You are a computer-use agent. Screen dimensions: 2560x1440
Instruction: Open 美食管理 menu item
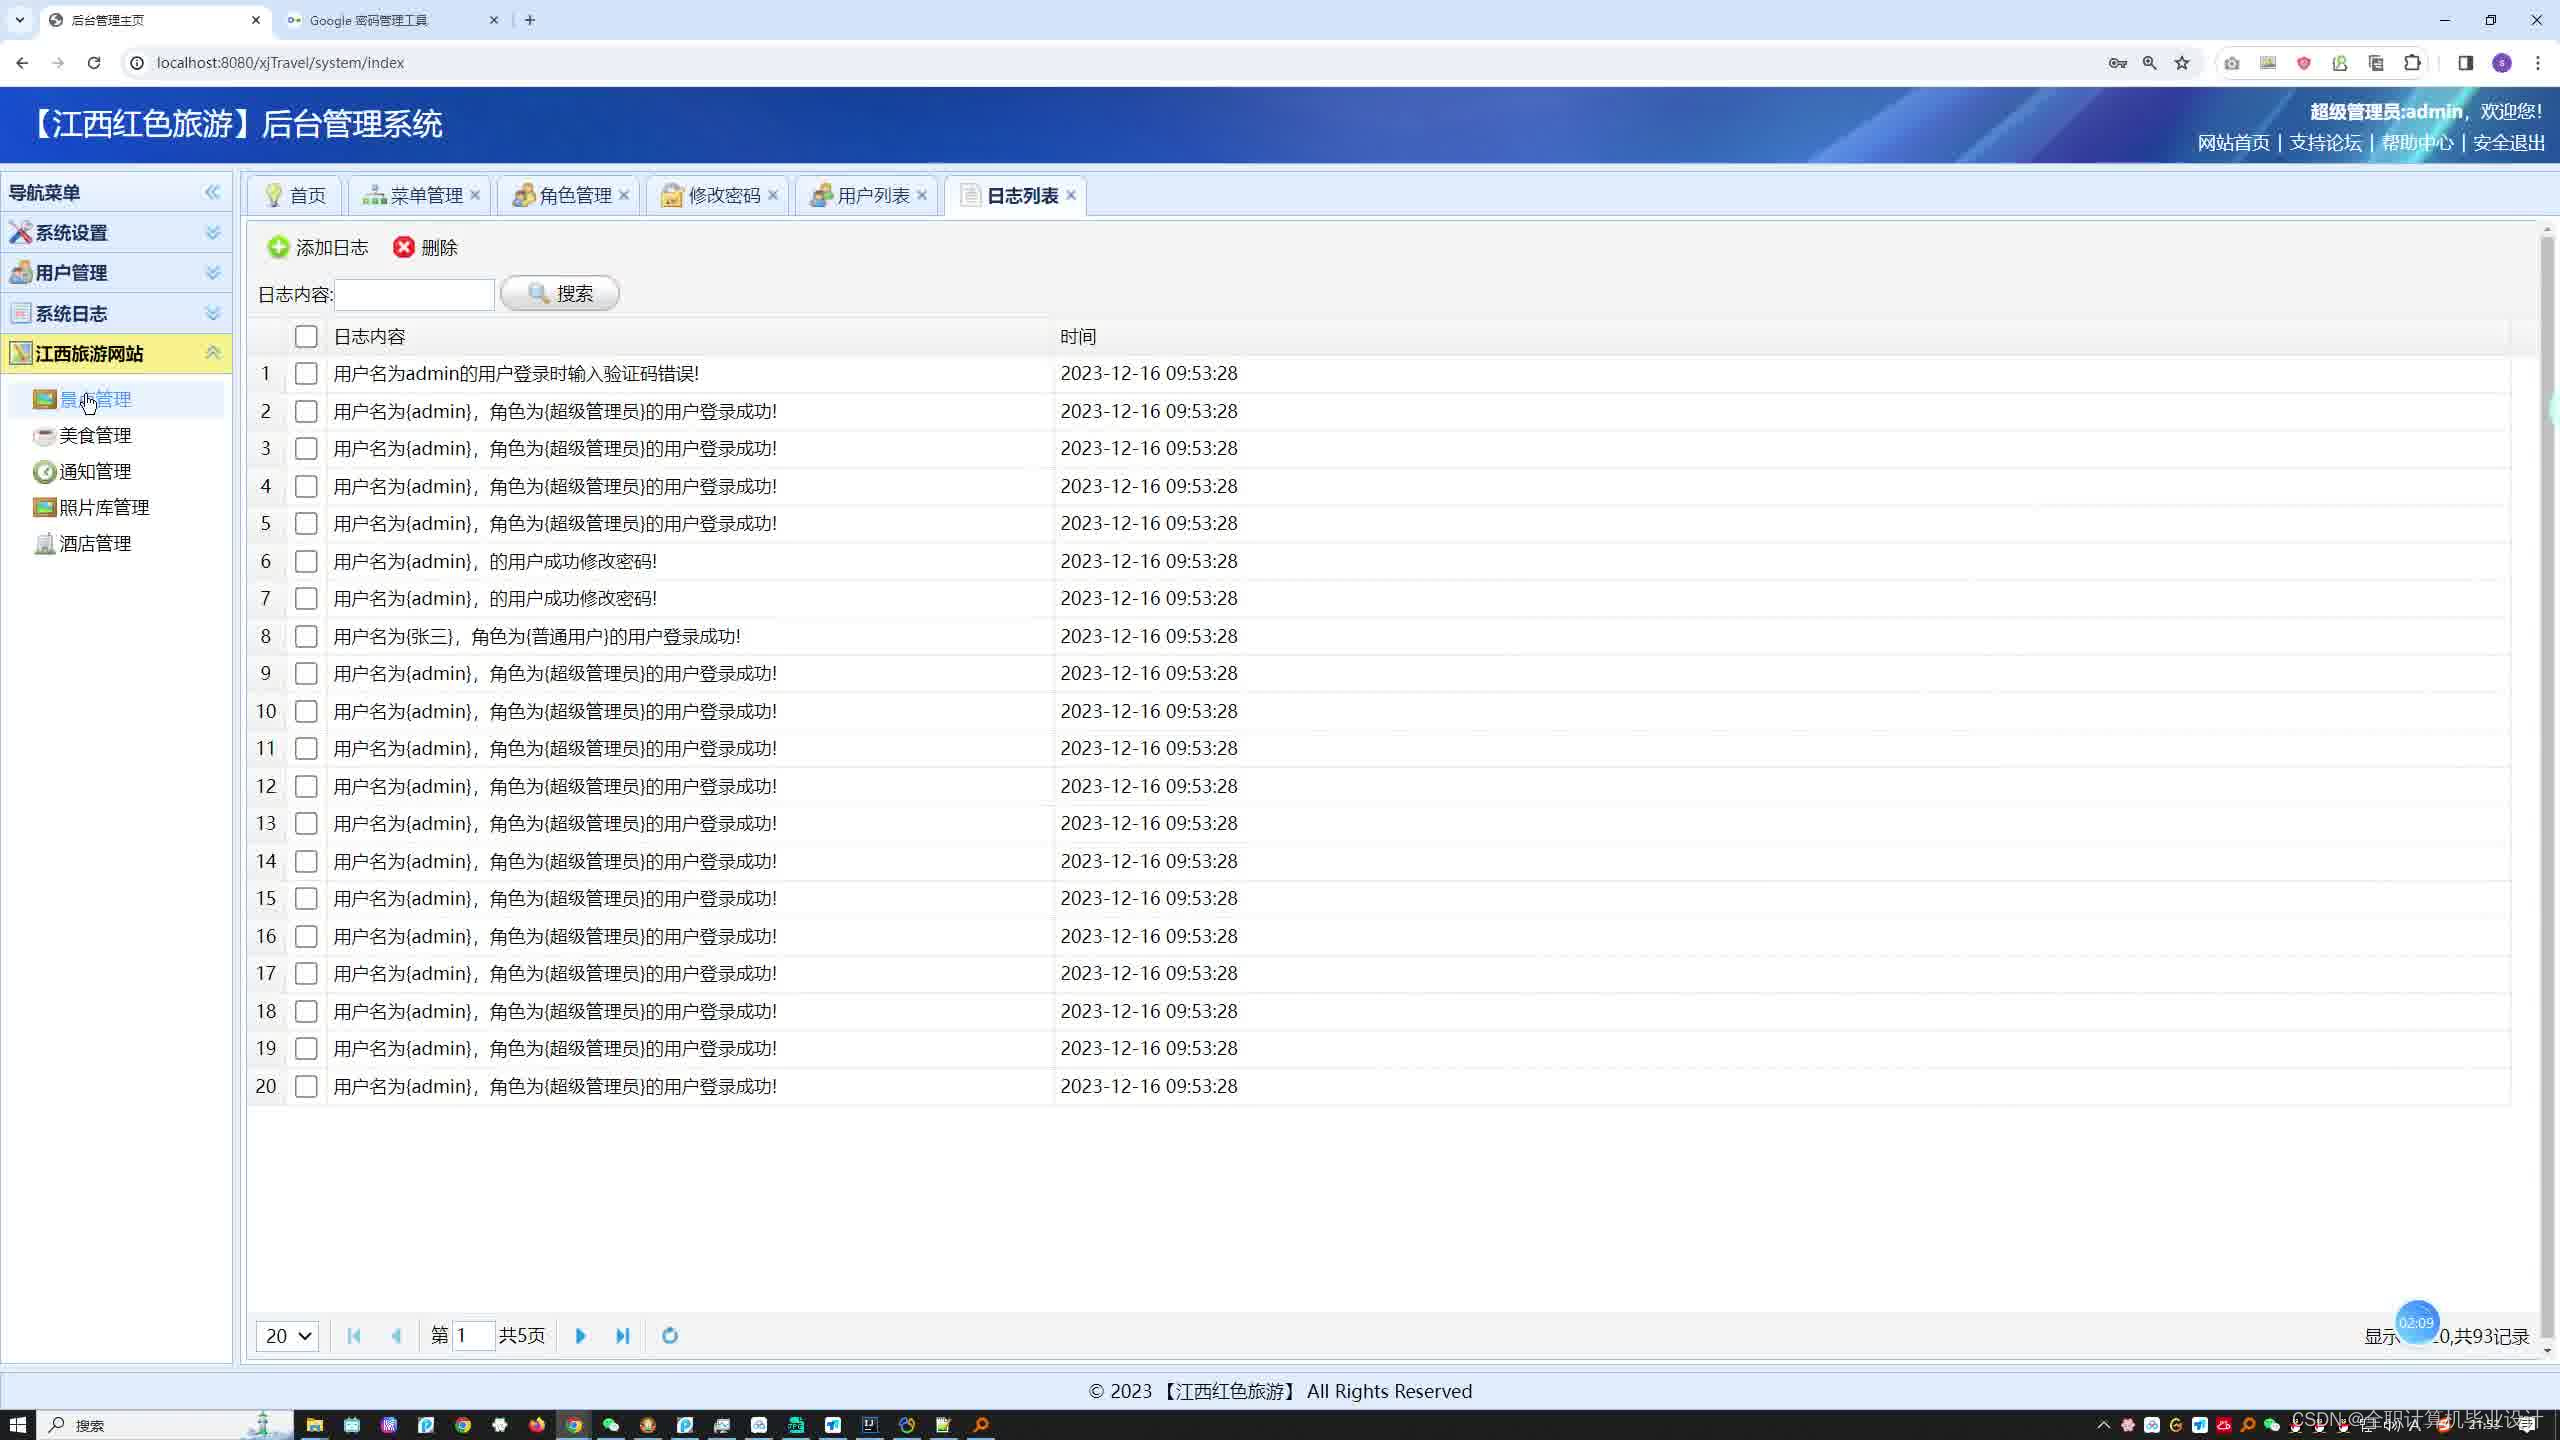coord(95,435)
